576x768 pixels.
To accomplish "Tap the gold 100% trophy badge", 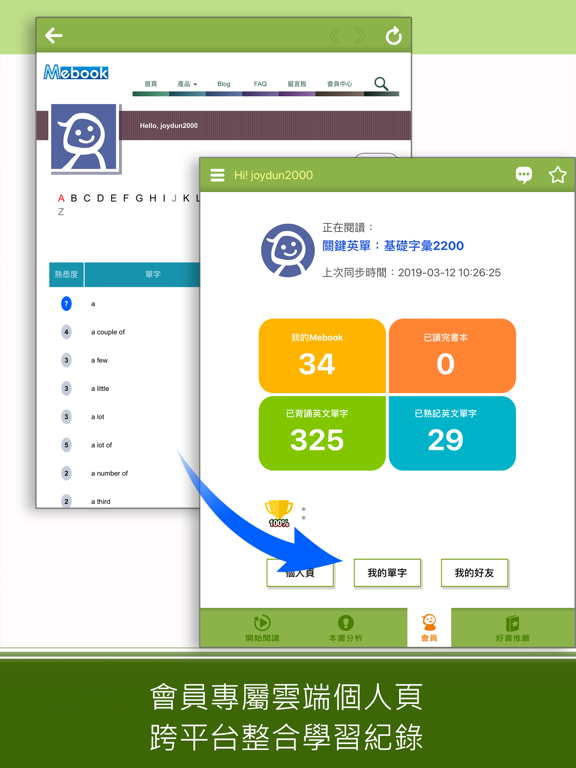I will point(279,513).
